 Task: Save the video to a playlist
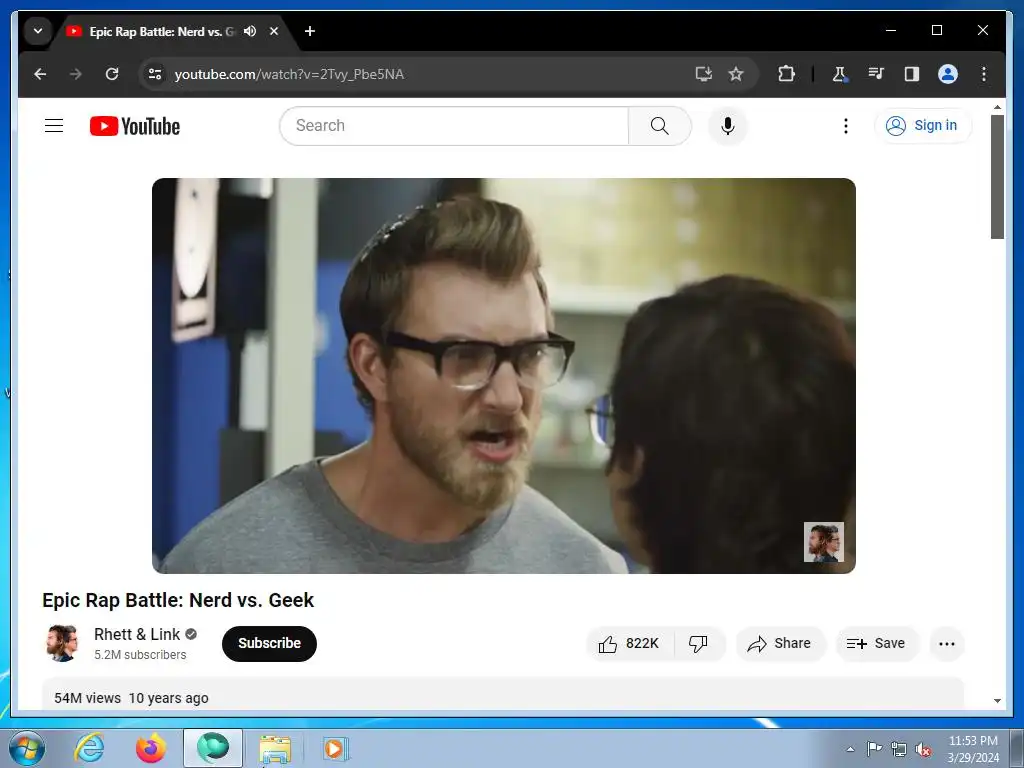coord(876,644)
